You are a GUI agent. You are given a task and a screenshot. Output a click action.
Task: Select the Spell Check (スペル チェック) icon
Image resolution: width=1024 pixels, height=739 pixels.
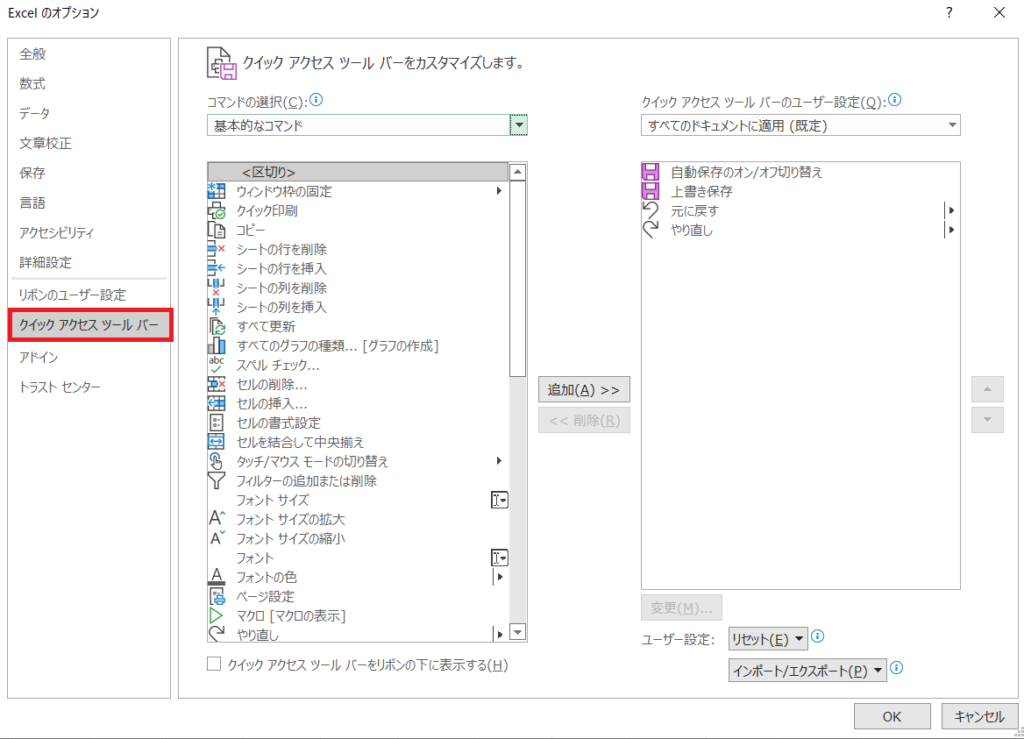216,365
